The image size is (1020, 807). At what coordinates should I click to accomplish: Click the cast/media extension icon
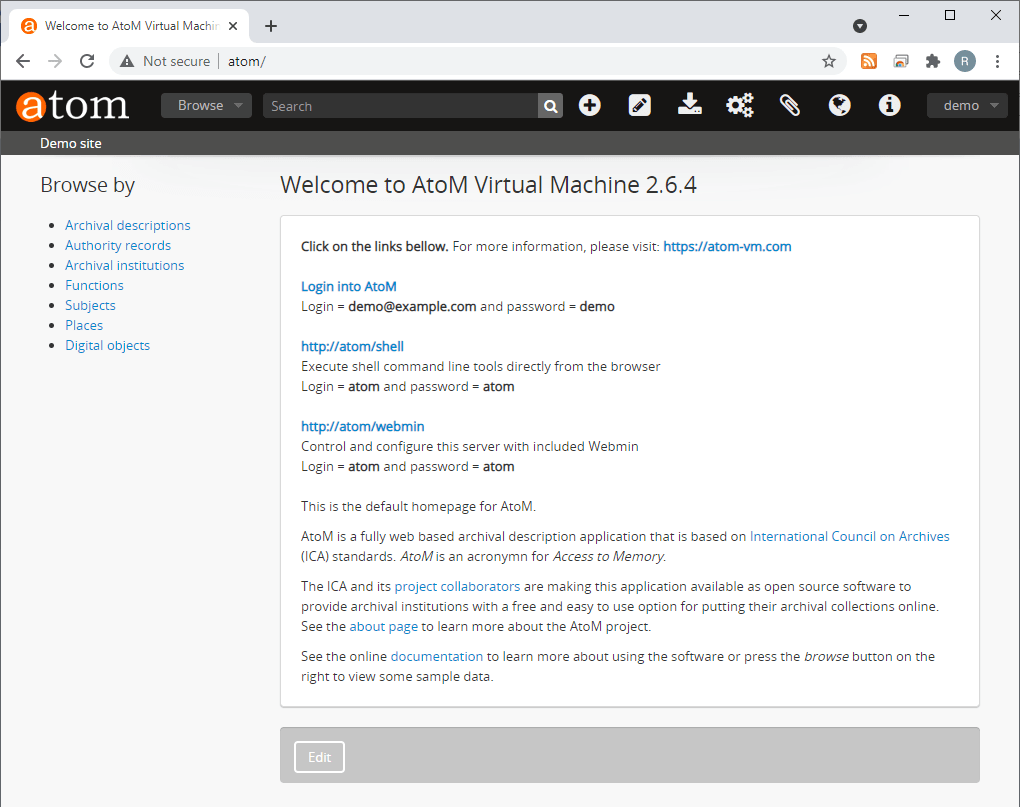click(901, 61)
